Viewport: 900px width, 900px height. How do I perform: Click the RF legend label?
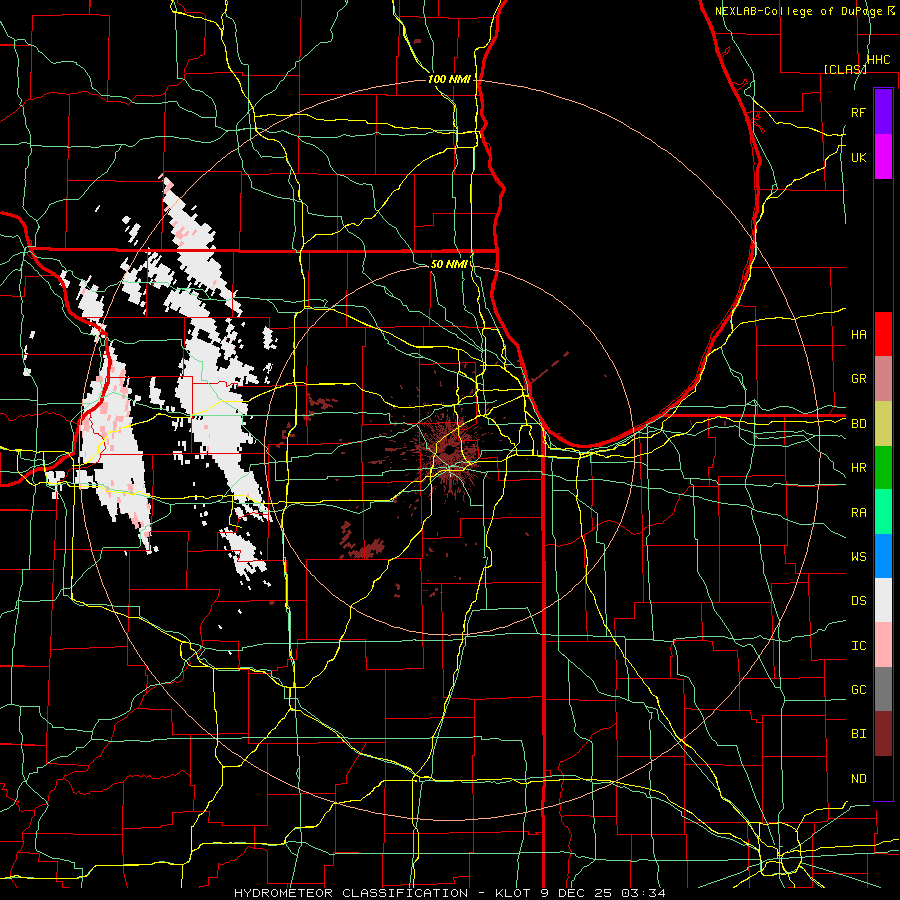coord(858,112)
